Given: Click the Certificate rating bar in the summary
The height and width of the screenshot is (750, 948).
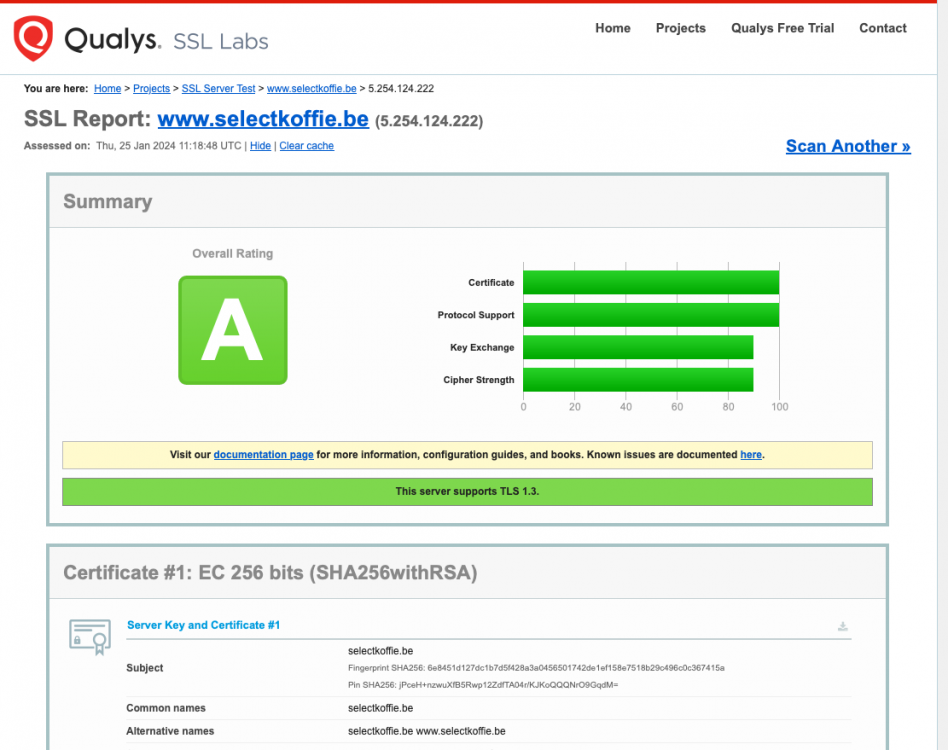Looking at the screenshot, I should pos(650,282).
